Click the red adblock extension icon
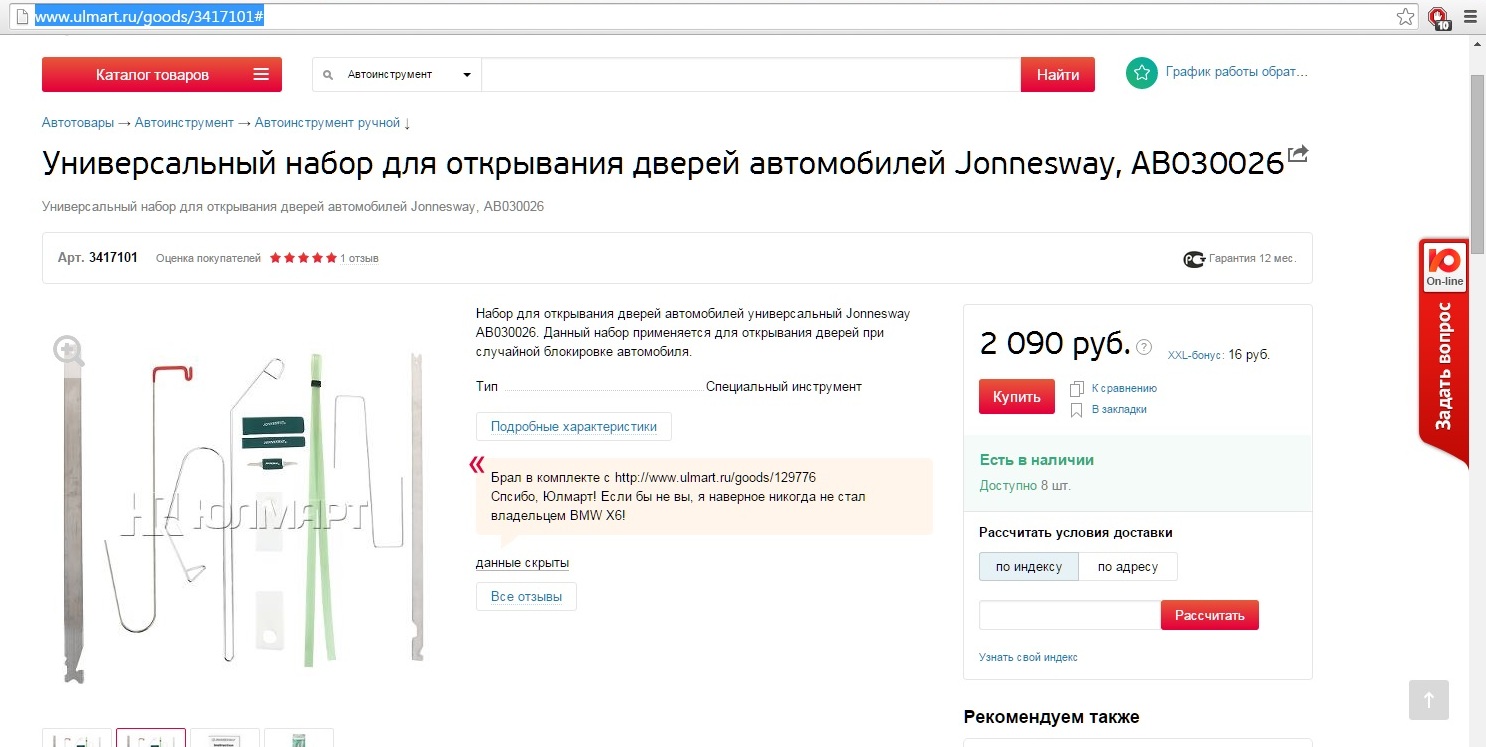This screenshot has height=747, width=1486. pos(1438,17)
